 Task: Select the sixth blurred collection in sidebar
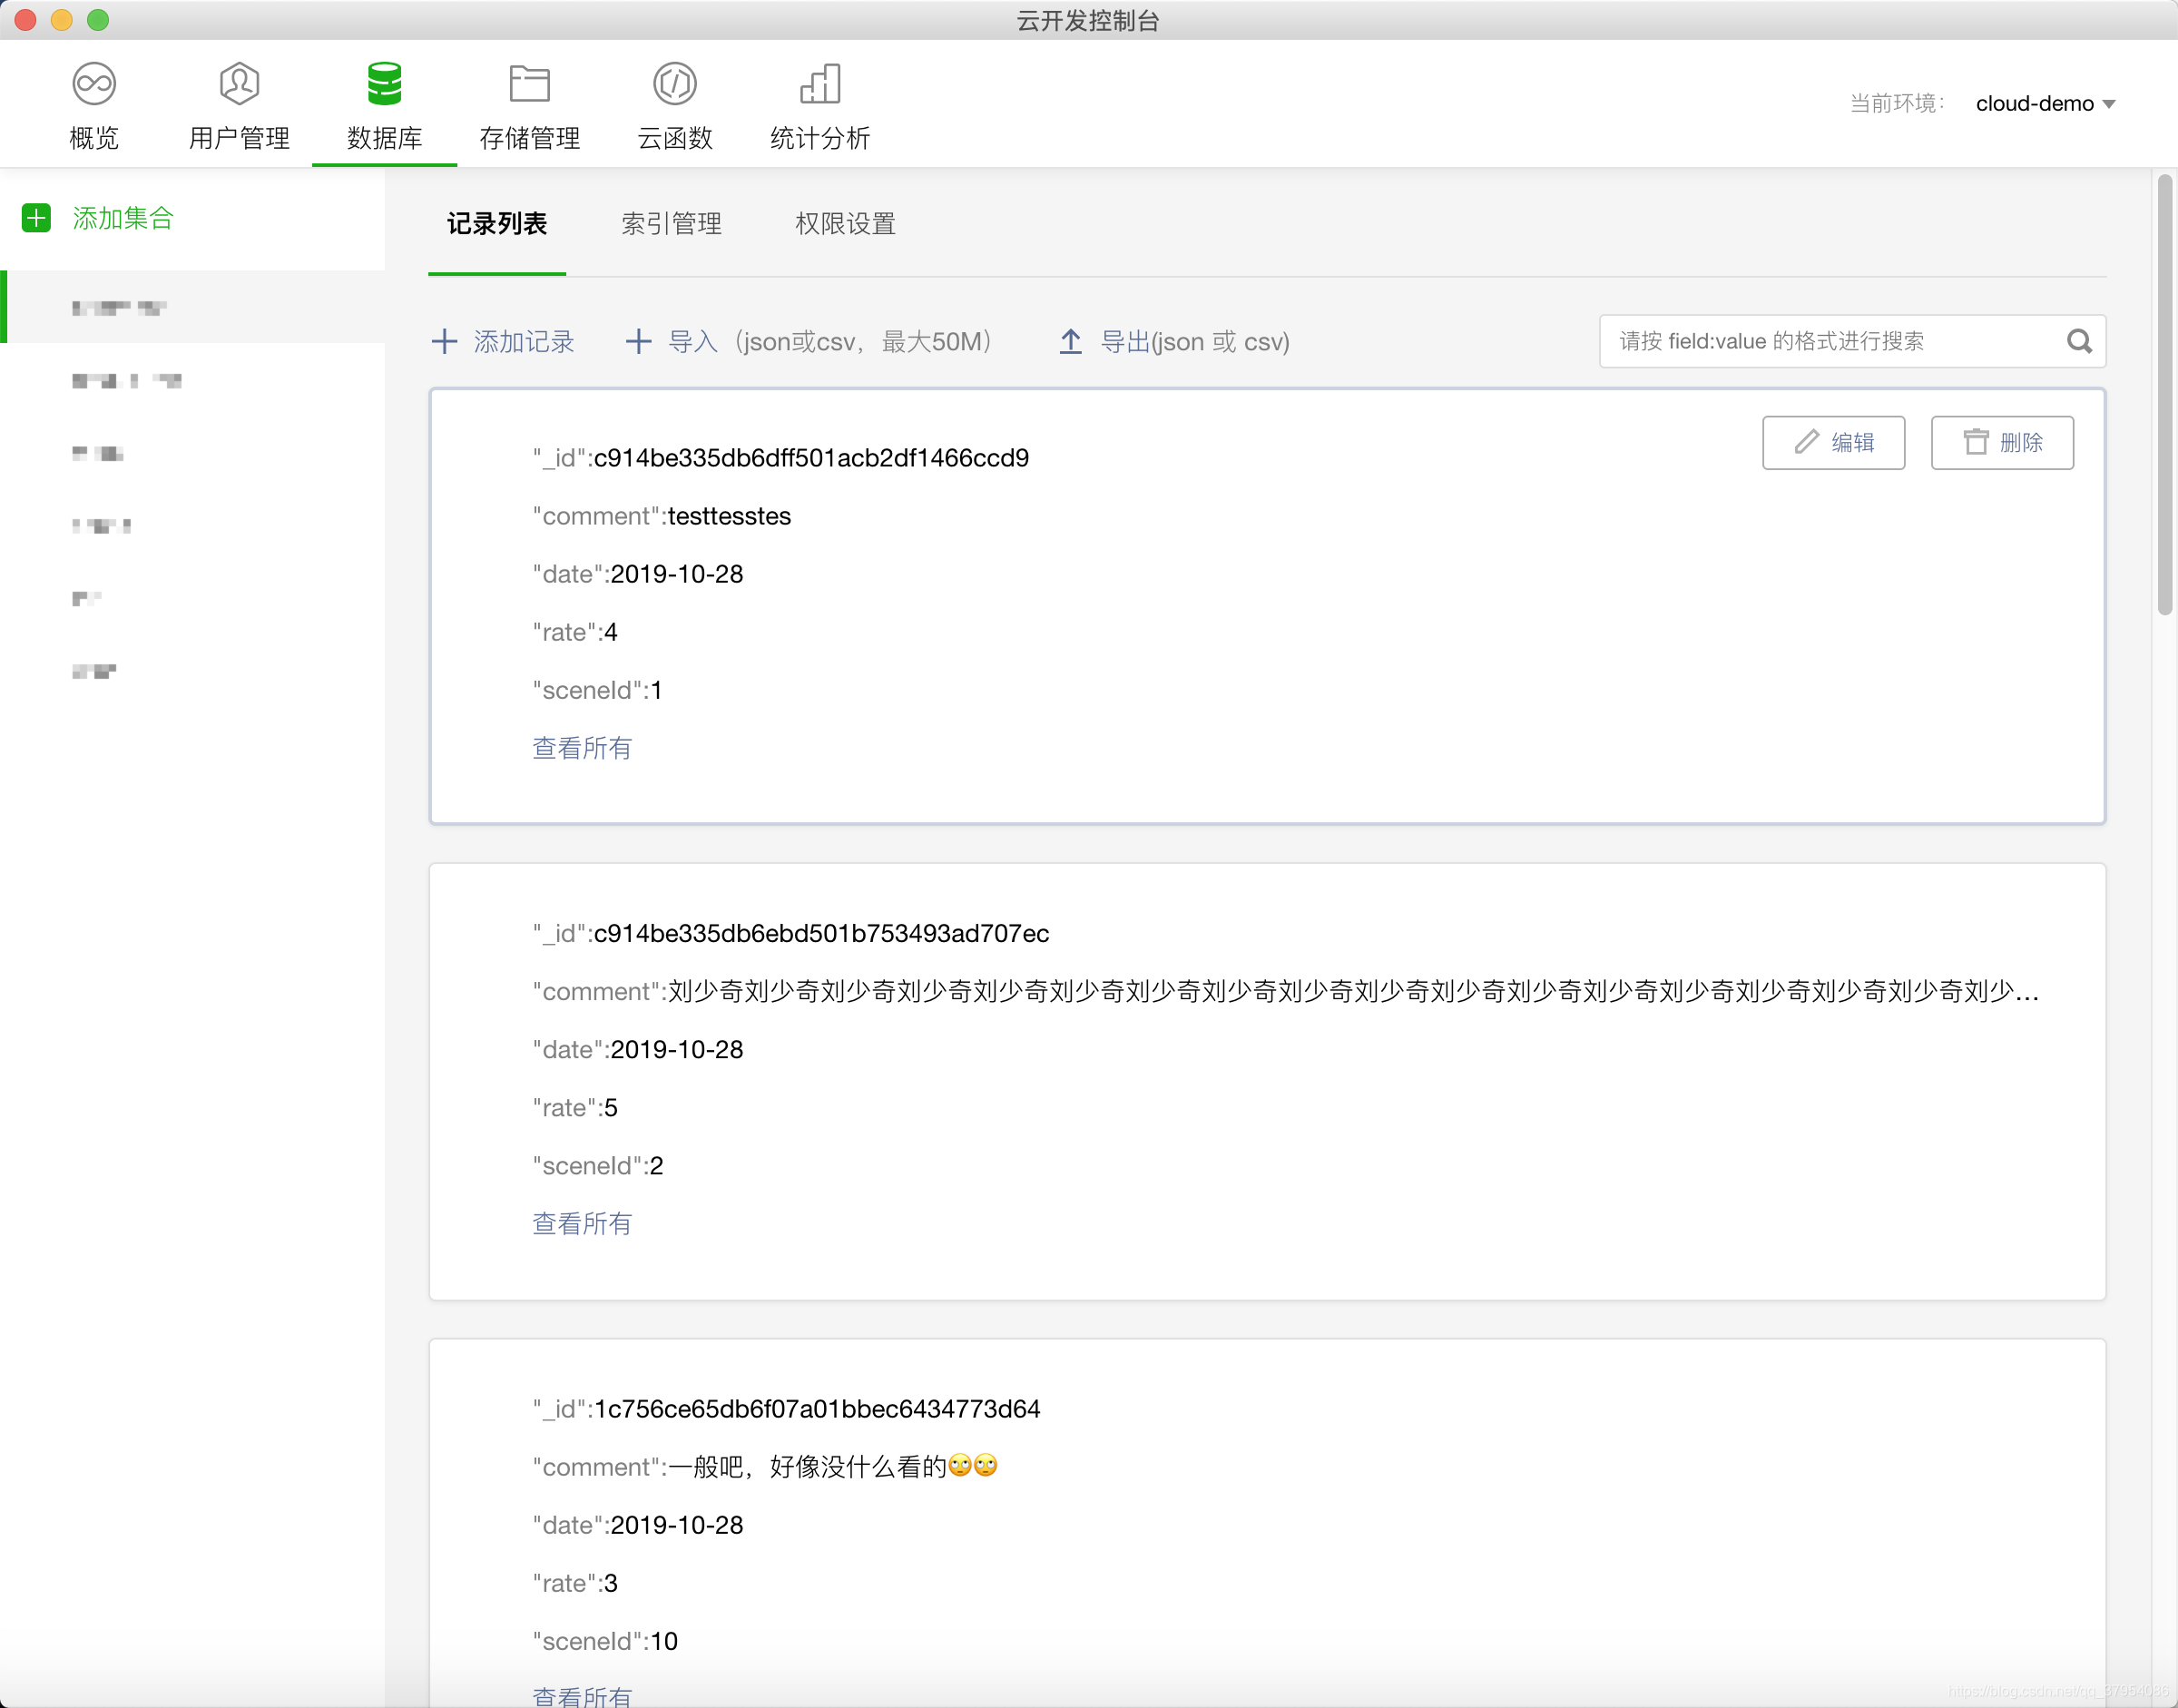click(x=192, y=671)
